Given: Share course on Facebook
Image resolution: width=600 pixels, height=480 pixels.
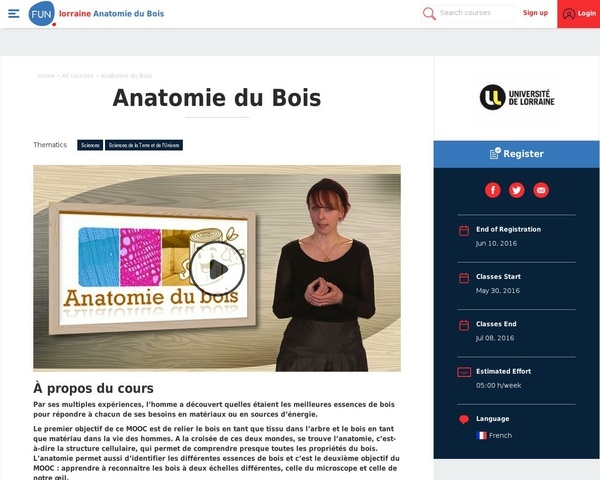Looking at the screenshot, I should [x=492, y=190].
